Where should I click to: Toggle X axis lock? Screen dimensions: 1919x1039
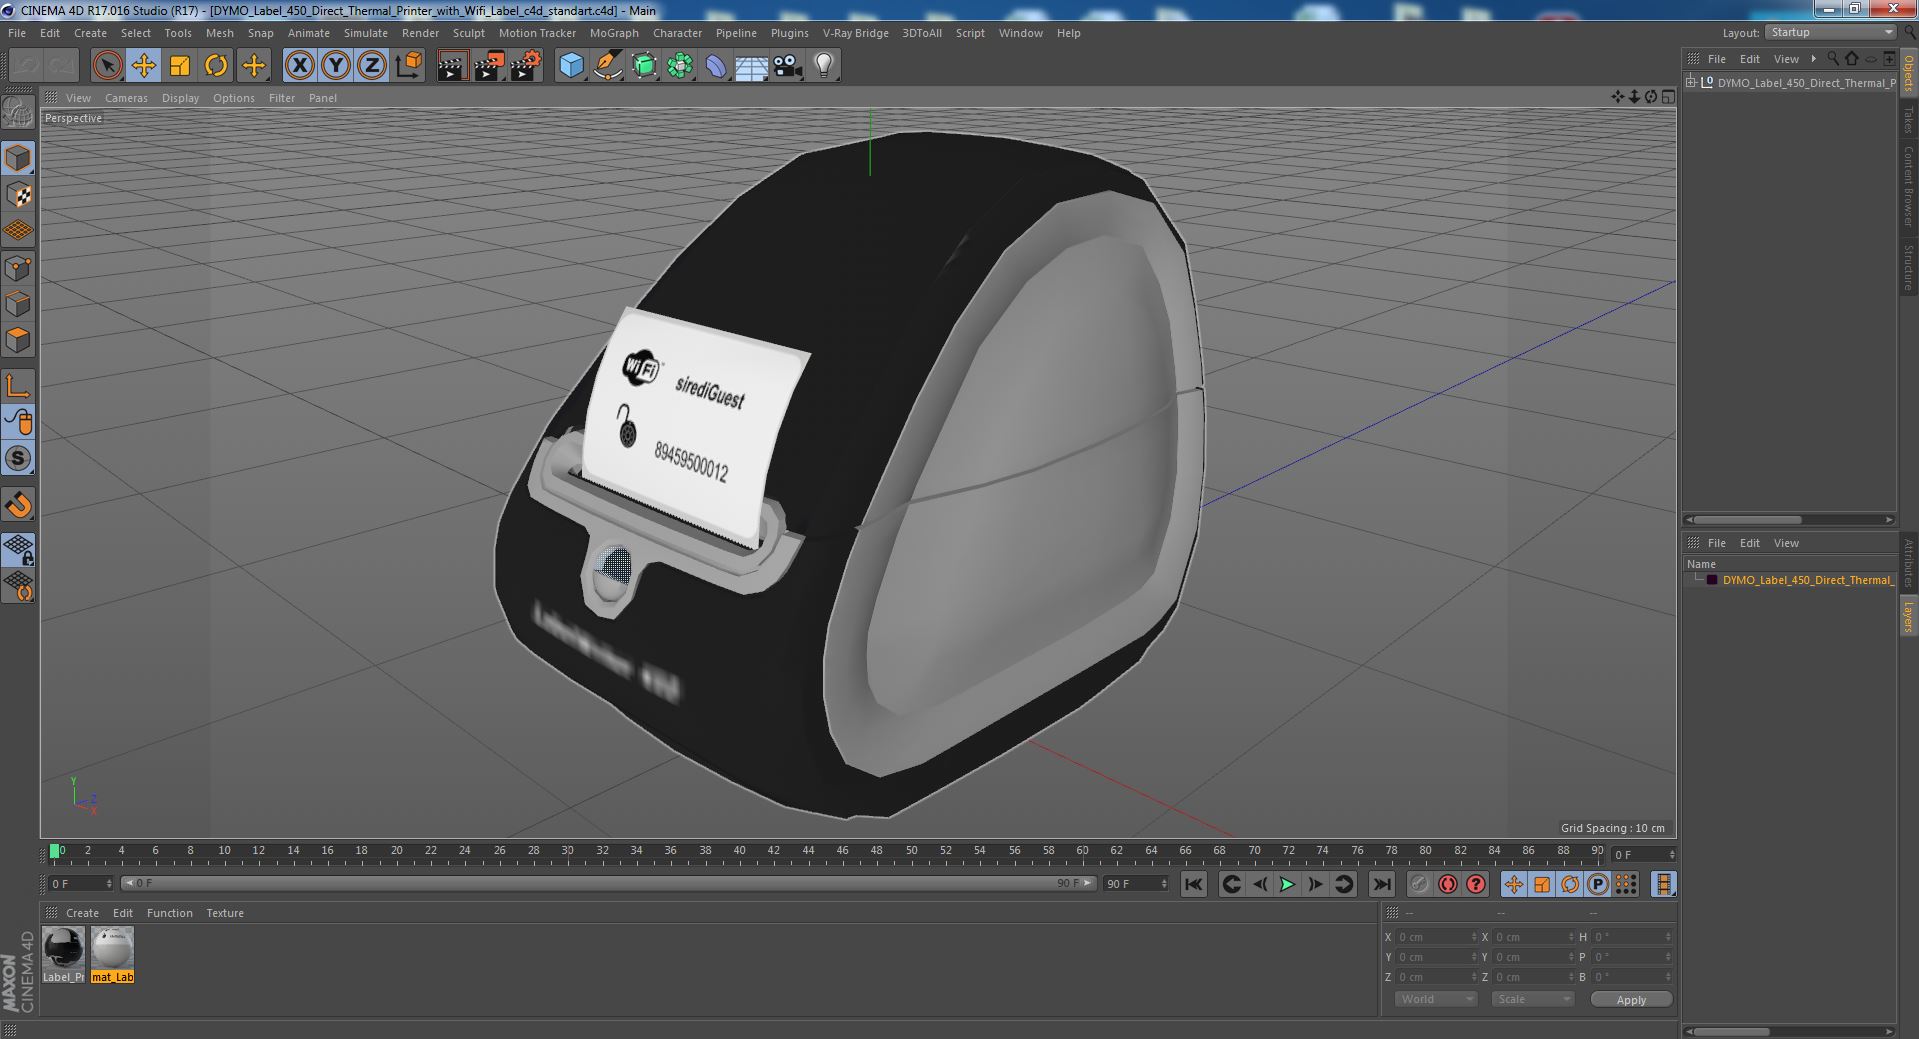299,66
